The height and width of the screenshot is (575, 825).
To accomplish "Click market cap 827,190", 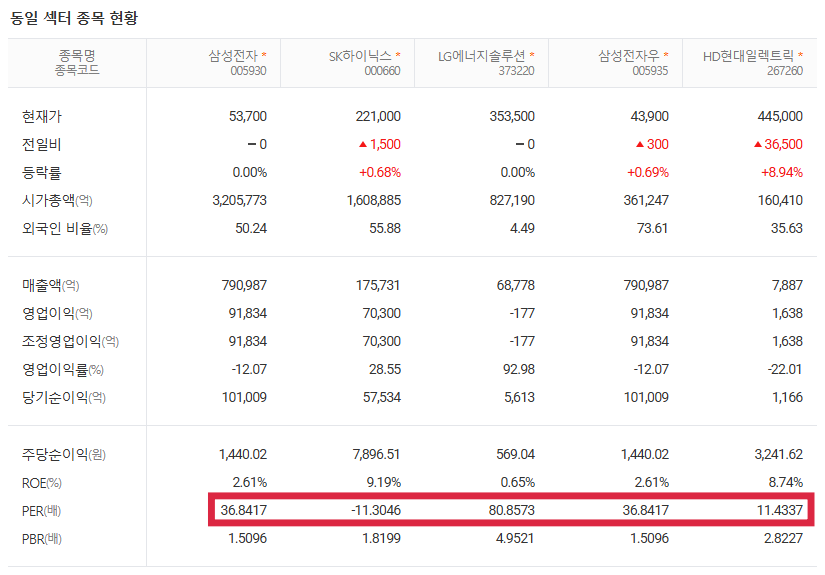I will [512, 200].
